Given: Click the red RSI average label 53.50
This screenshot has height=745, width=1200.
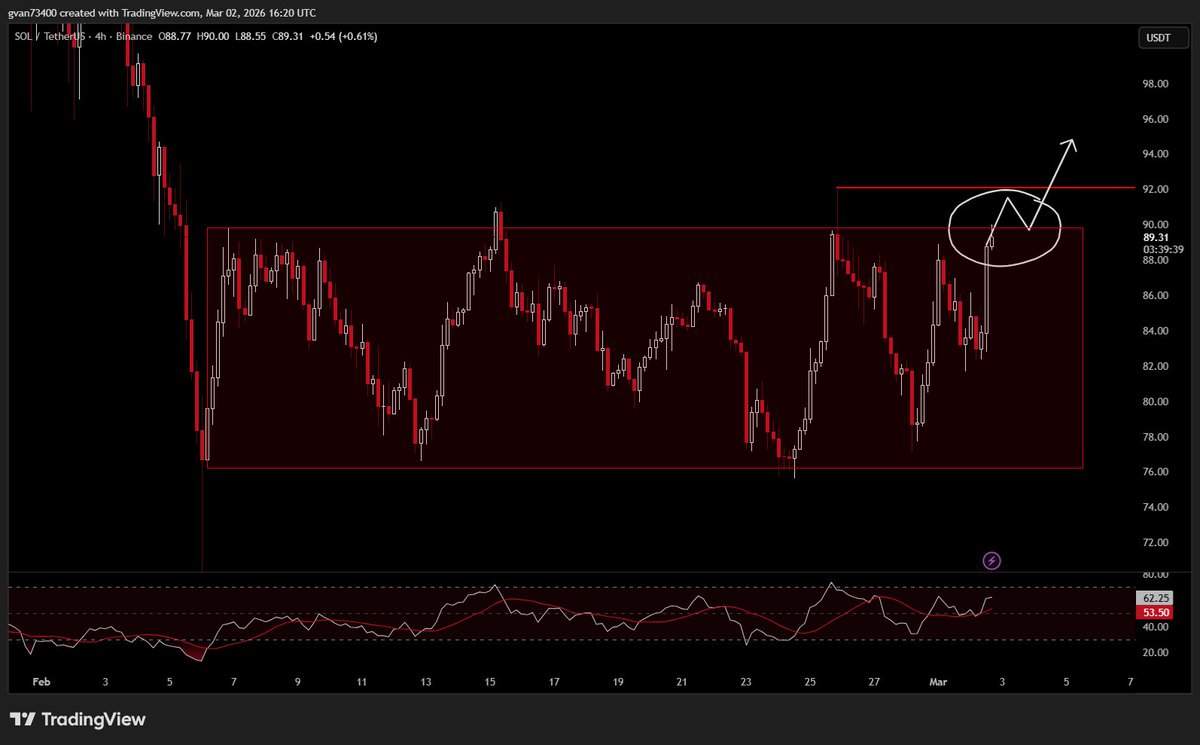Looking at the screenshot, I should click(x=1155, y=610).
